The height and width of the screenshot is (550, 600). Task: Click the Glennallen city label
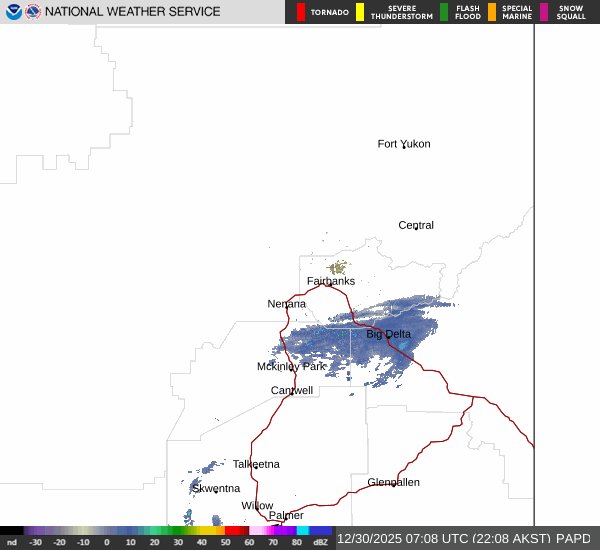pos(393,482)
